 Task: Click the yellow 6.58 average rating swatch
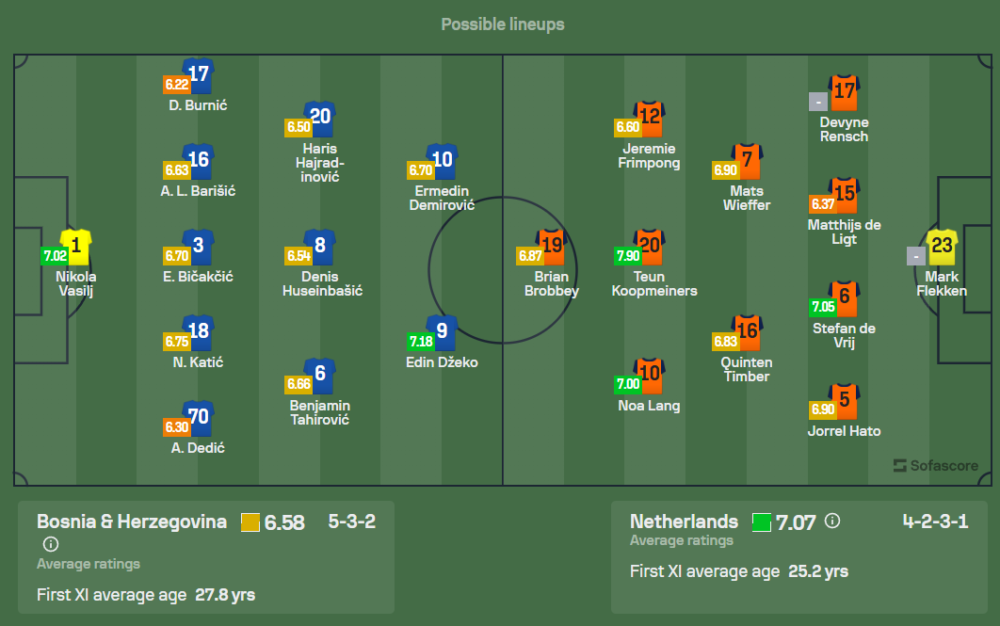(250, 523)
